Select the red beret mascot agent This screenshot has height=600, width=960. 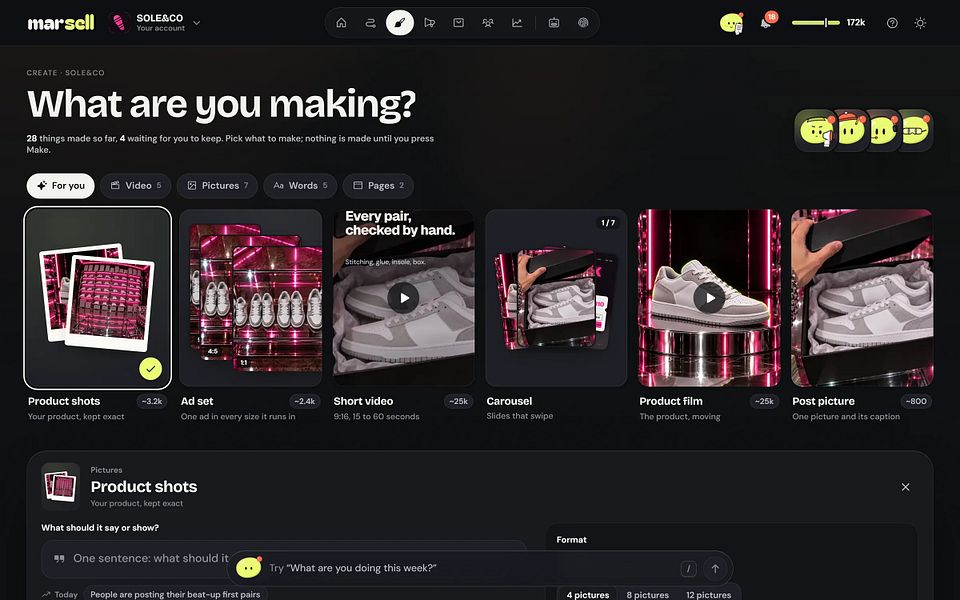[850, 130]
